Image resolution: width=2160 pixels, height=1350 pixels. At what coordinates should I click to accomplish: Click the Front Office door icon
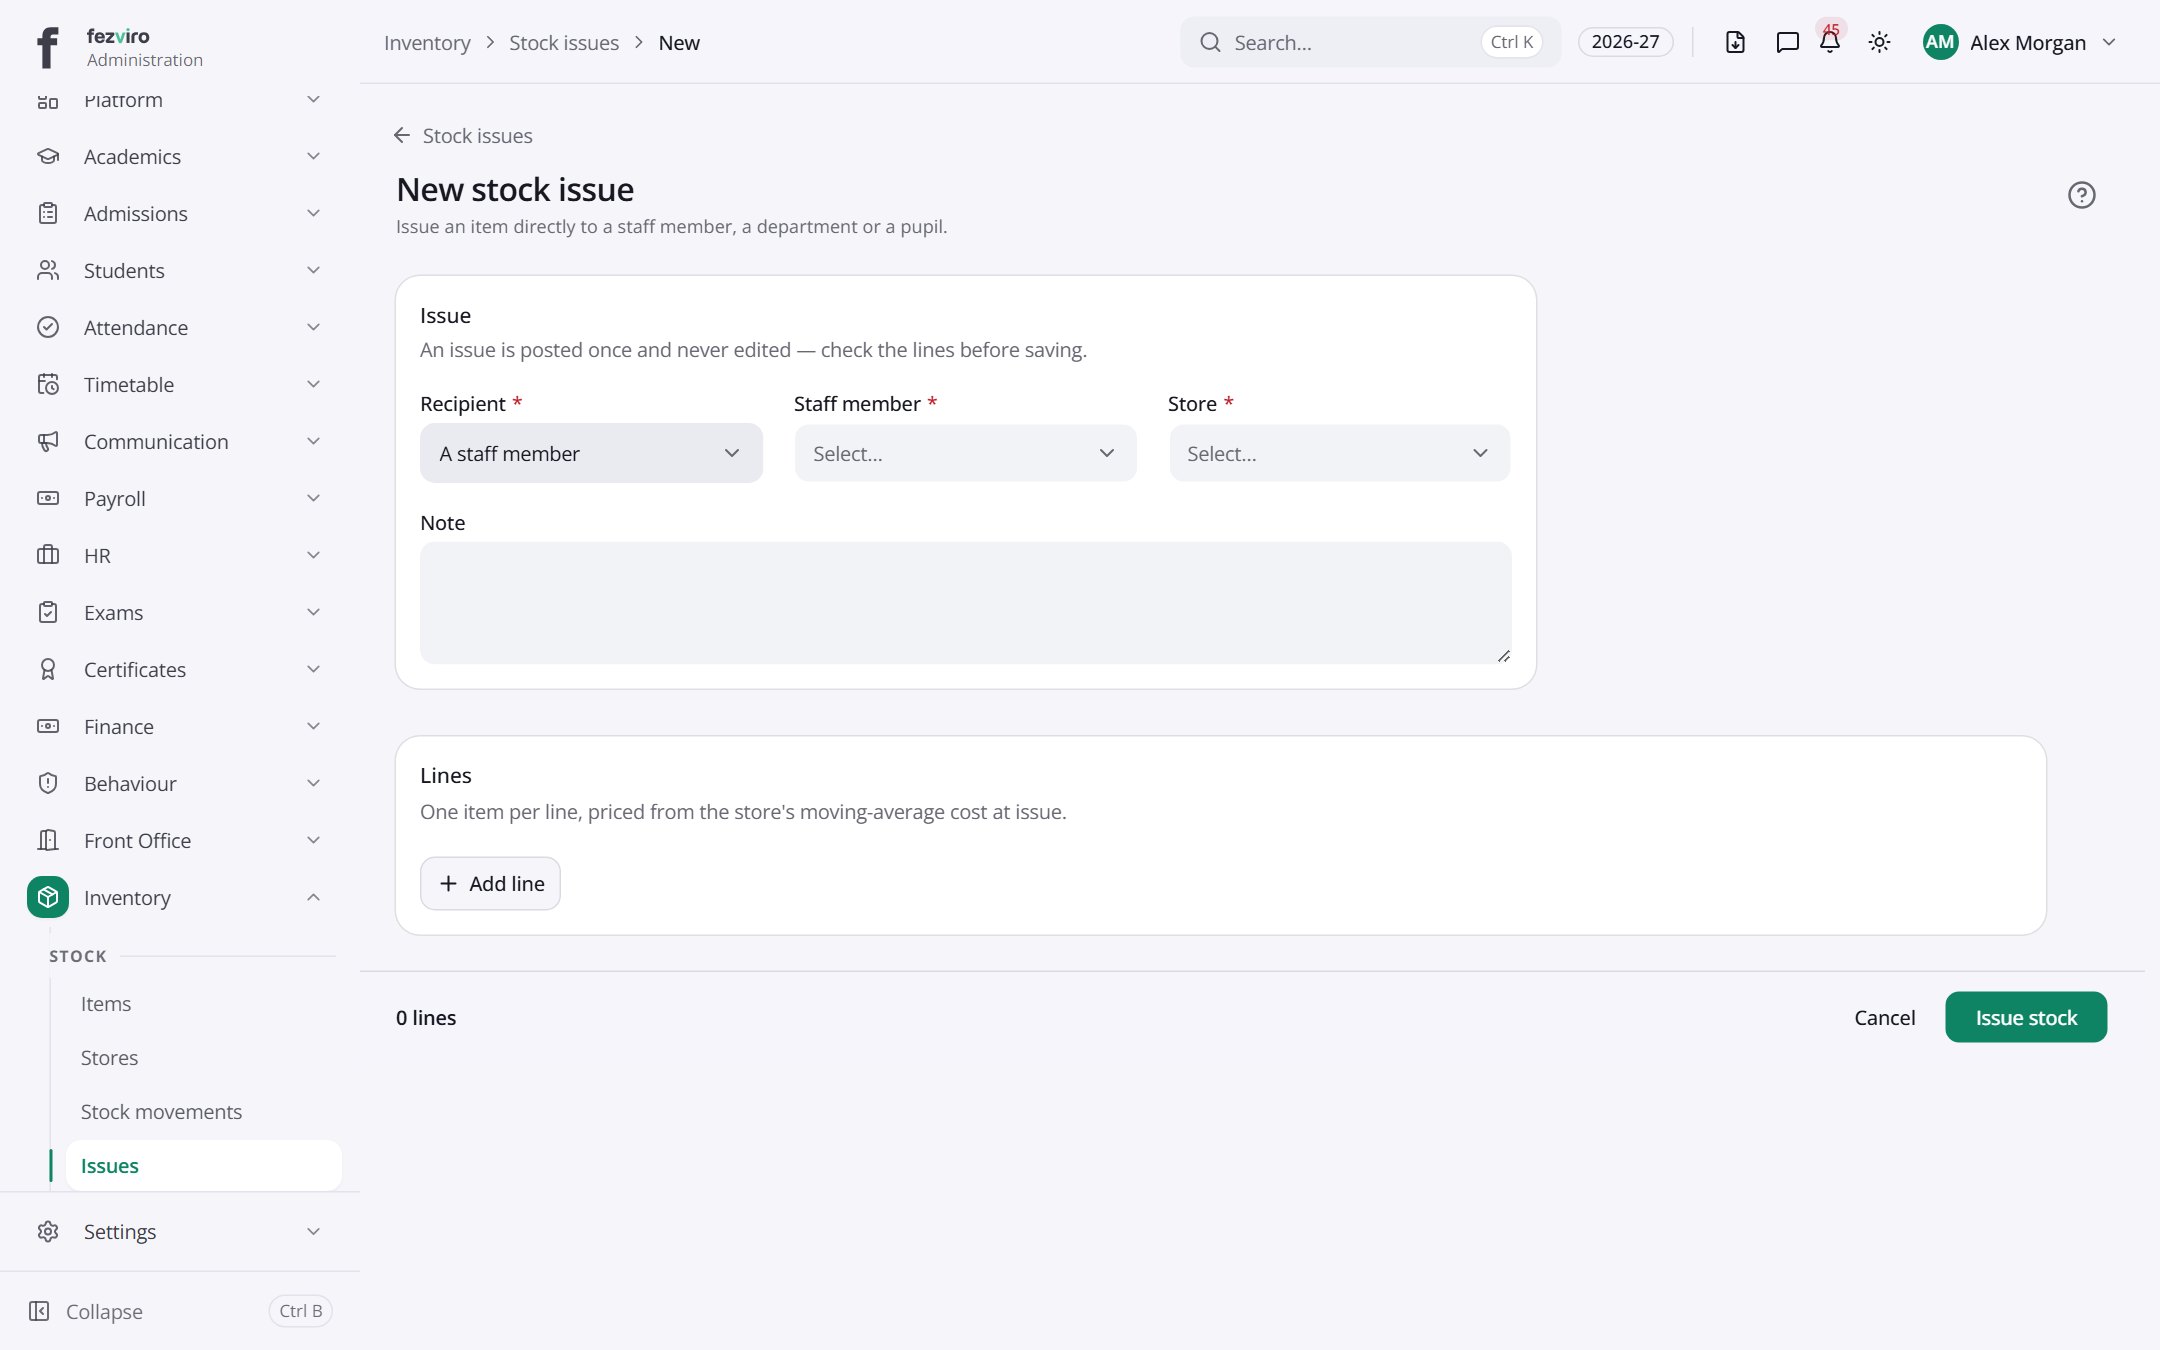tap(48, 840)
